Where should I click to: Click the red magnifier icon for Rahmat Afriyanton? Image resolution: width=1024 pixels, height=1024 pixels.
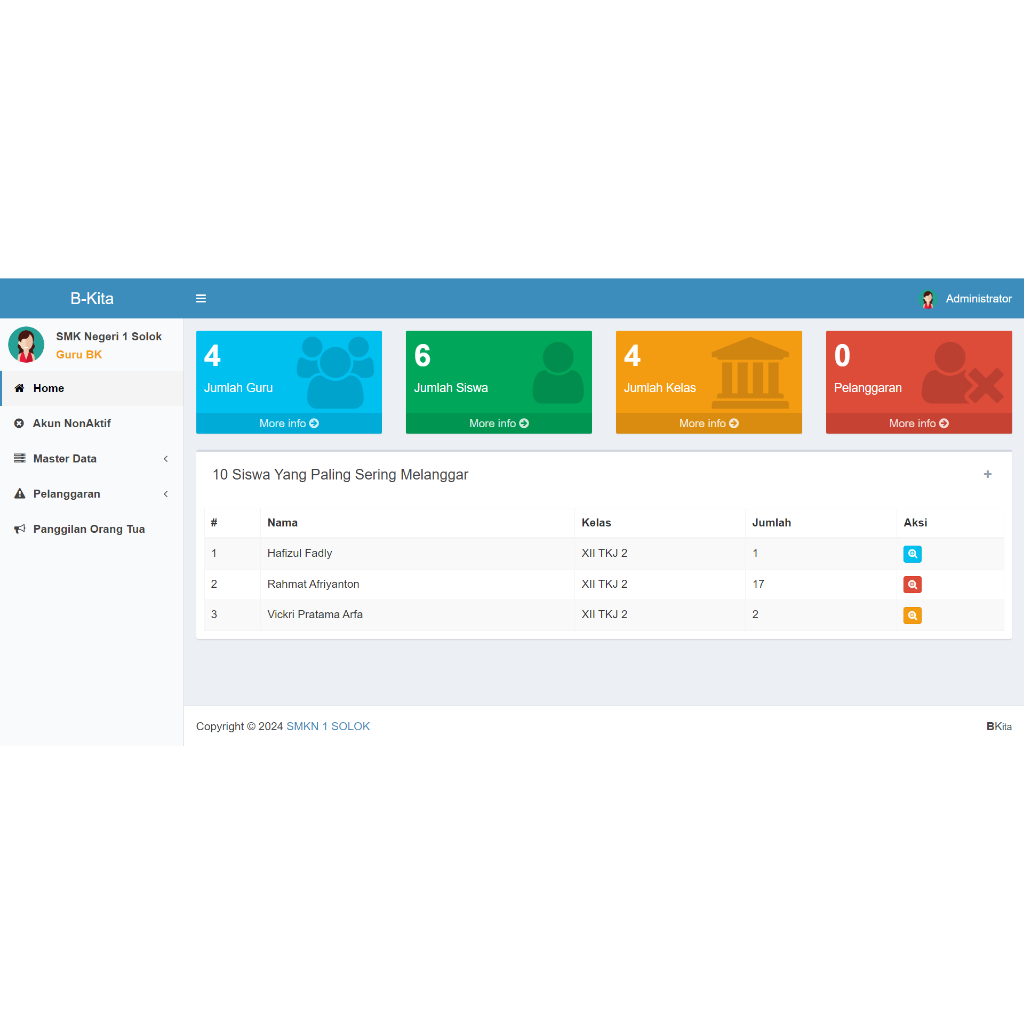912,585
